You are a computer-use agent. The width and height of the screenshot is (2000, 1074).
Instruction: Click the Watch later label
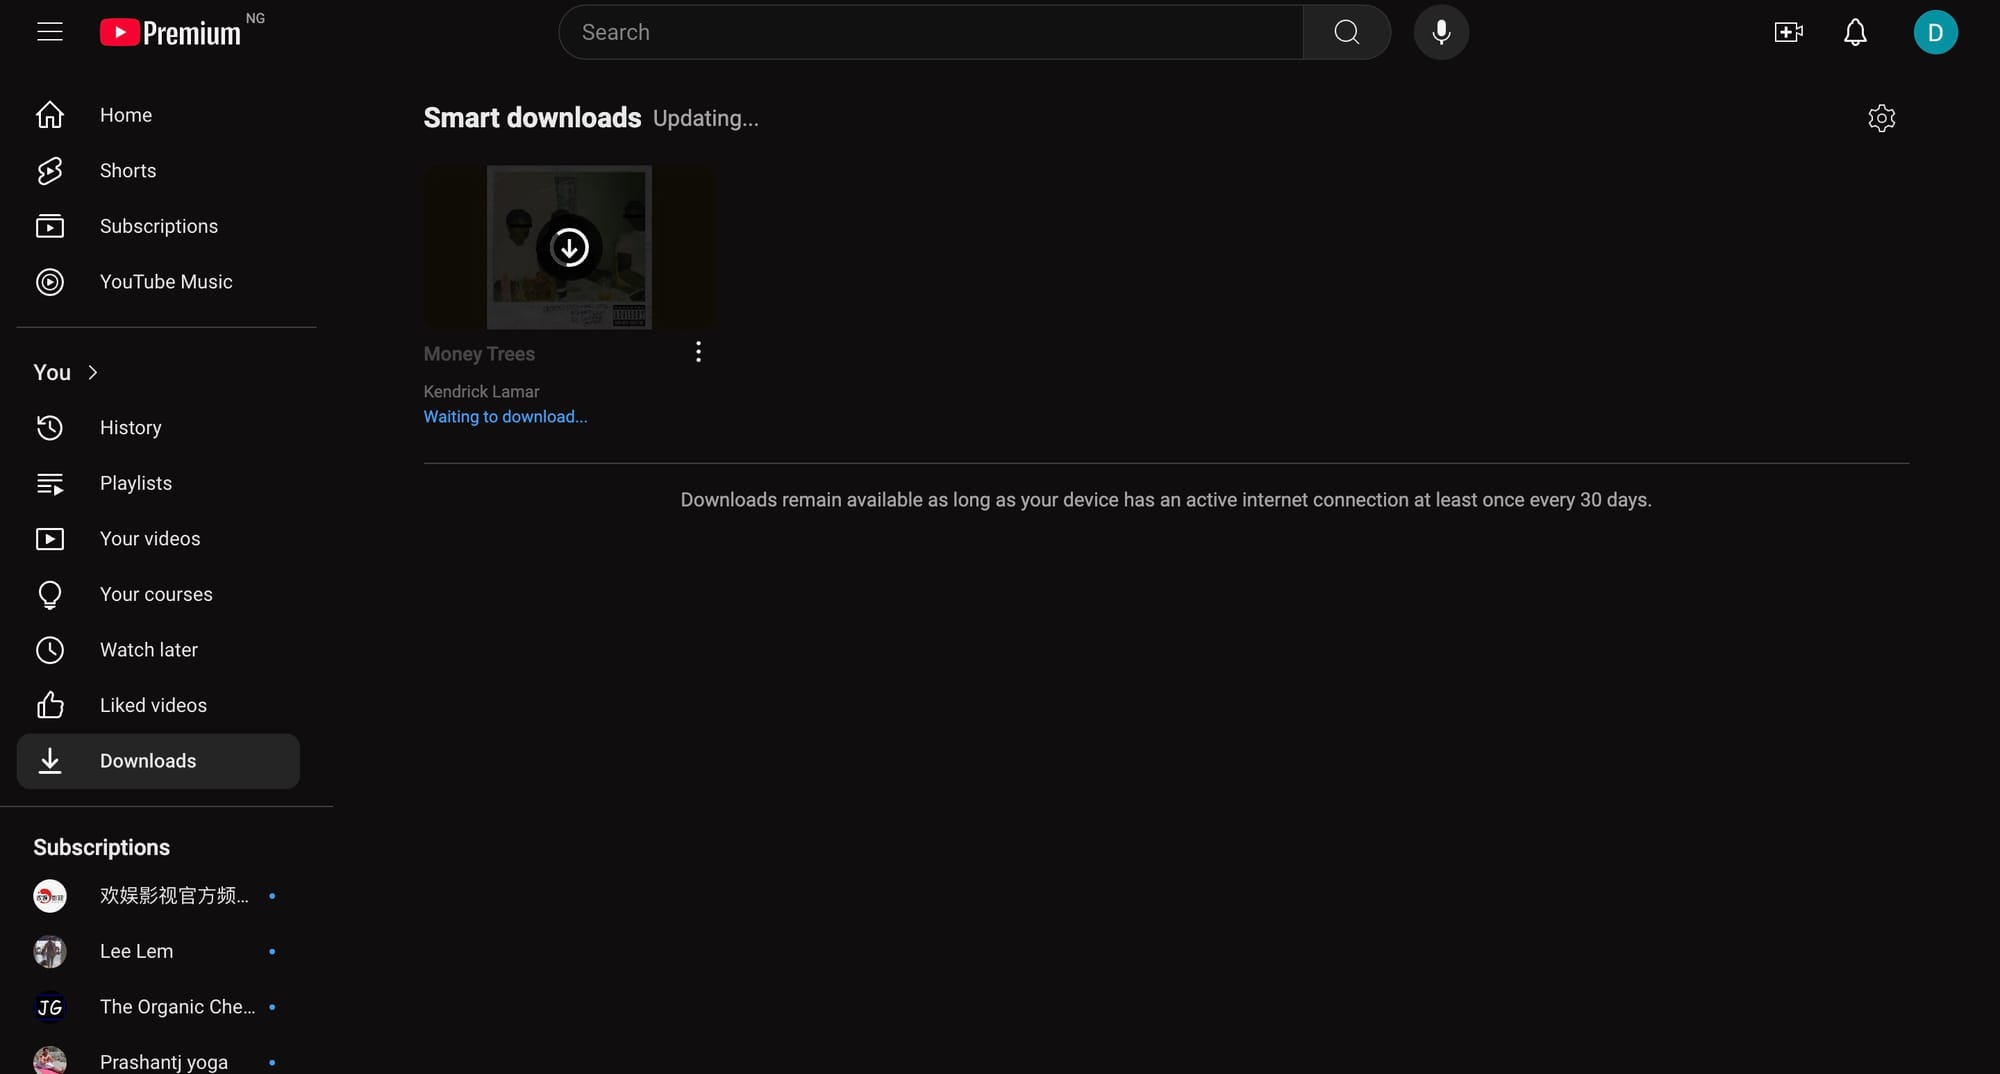point(149,650)
